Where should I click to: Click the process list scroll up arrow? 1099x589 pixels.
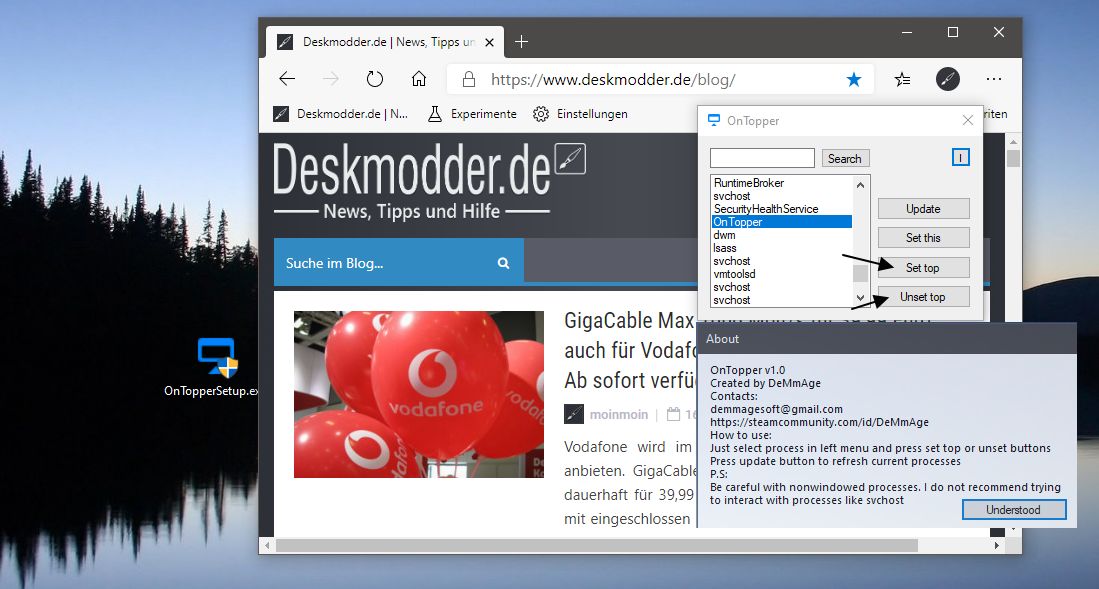(861, 184)
